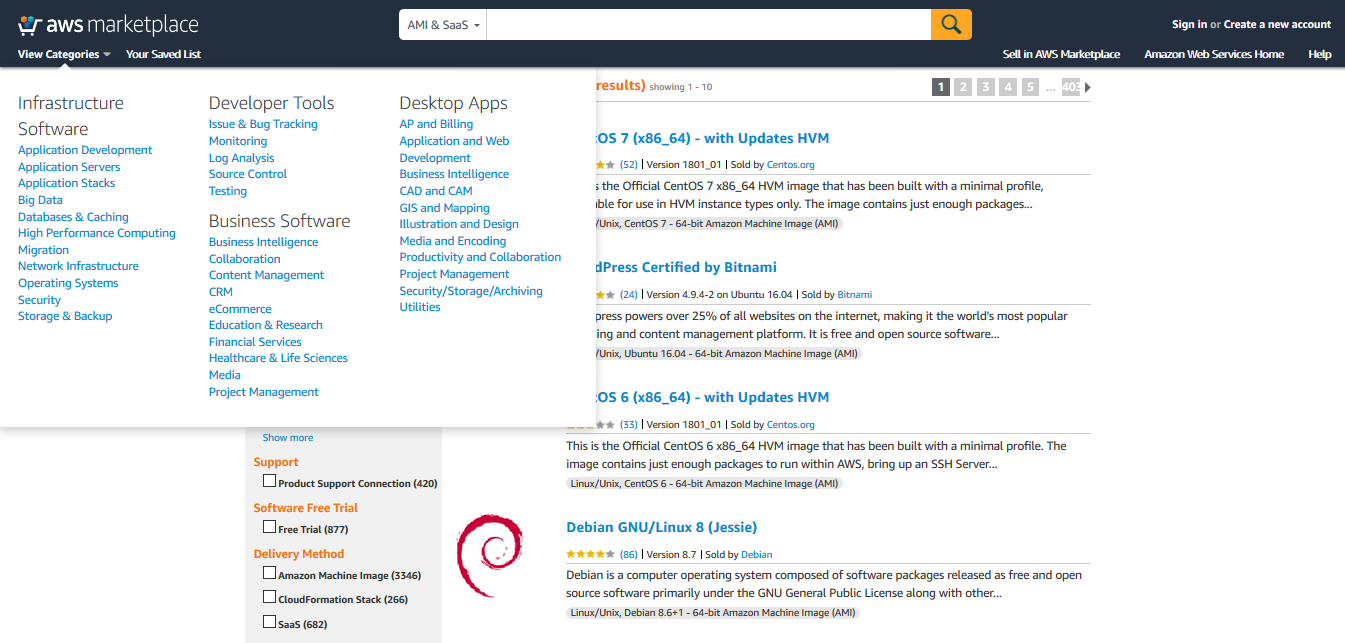Open AP and Billing category

tap(436, 124)
